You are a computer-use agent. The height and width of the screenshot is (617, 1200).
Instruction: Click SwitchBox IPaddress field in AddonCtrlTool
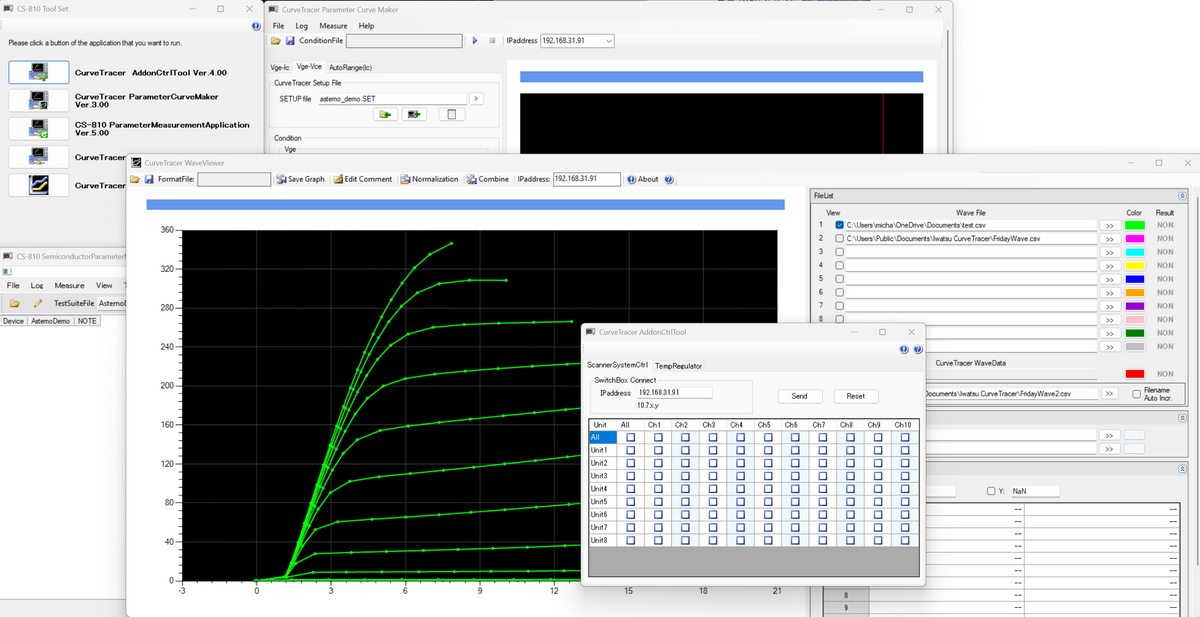pos(674,393)
